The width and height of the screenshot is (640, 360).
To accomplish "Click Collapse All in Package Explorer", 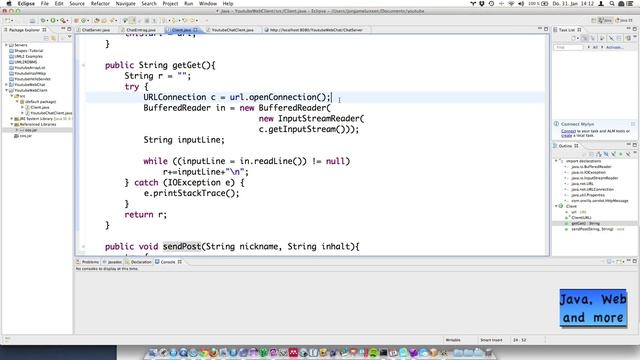I will (x=46, y=38).
